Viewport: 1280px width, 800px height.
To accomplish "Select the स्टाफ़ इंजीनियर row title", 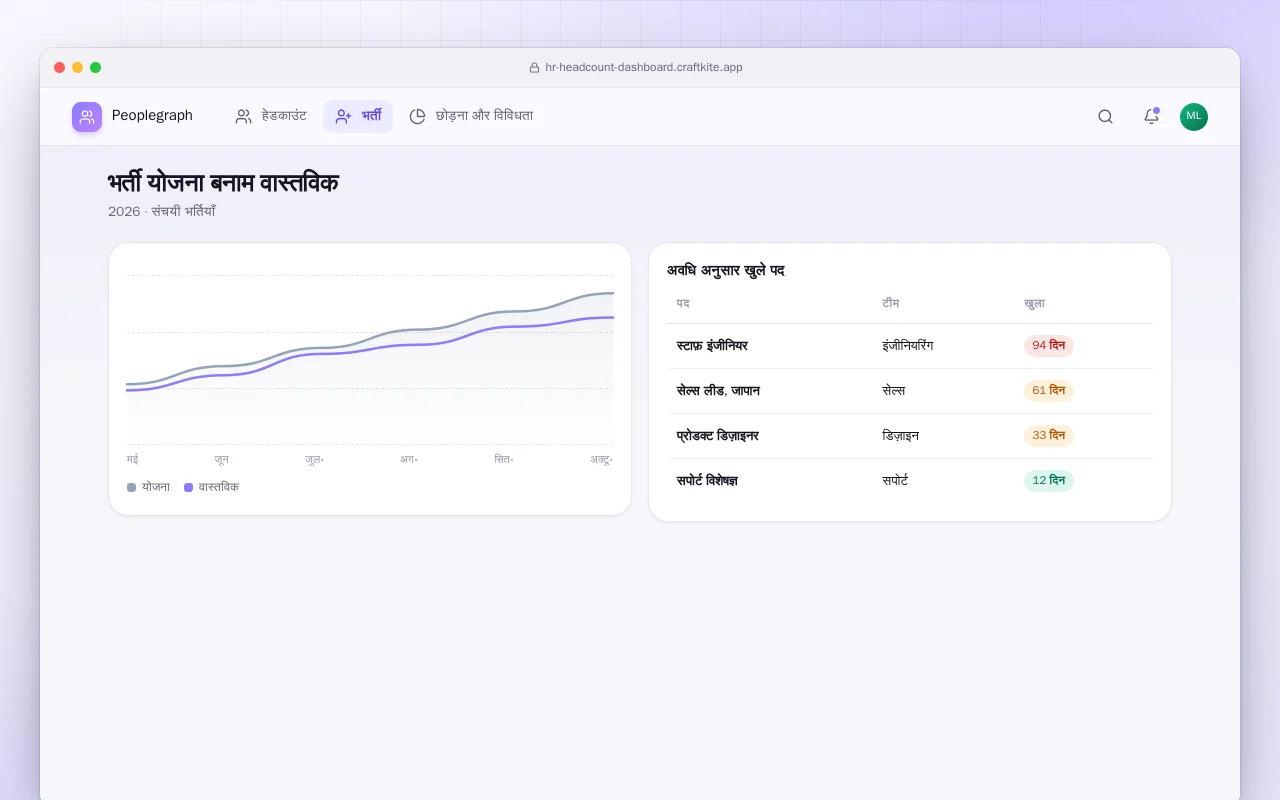I will pos(712,346).
